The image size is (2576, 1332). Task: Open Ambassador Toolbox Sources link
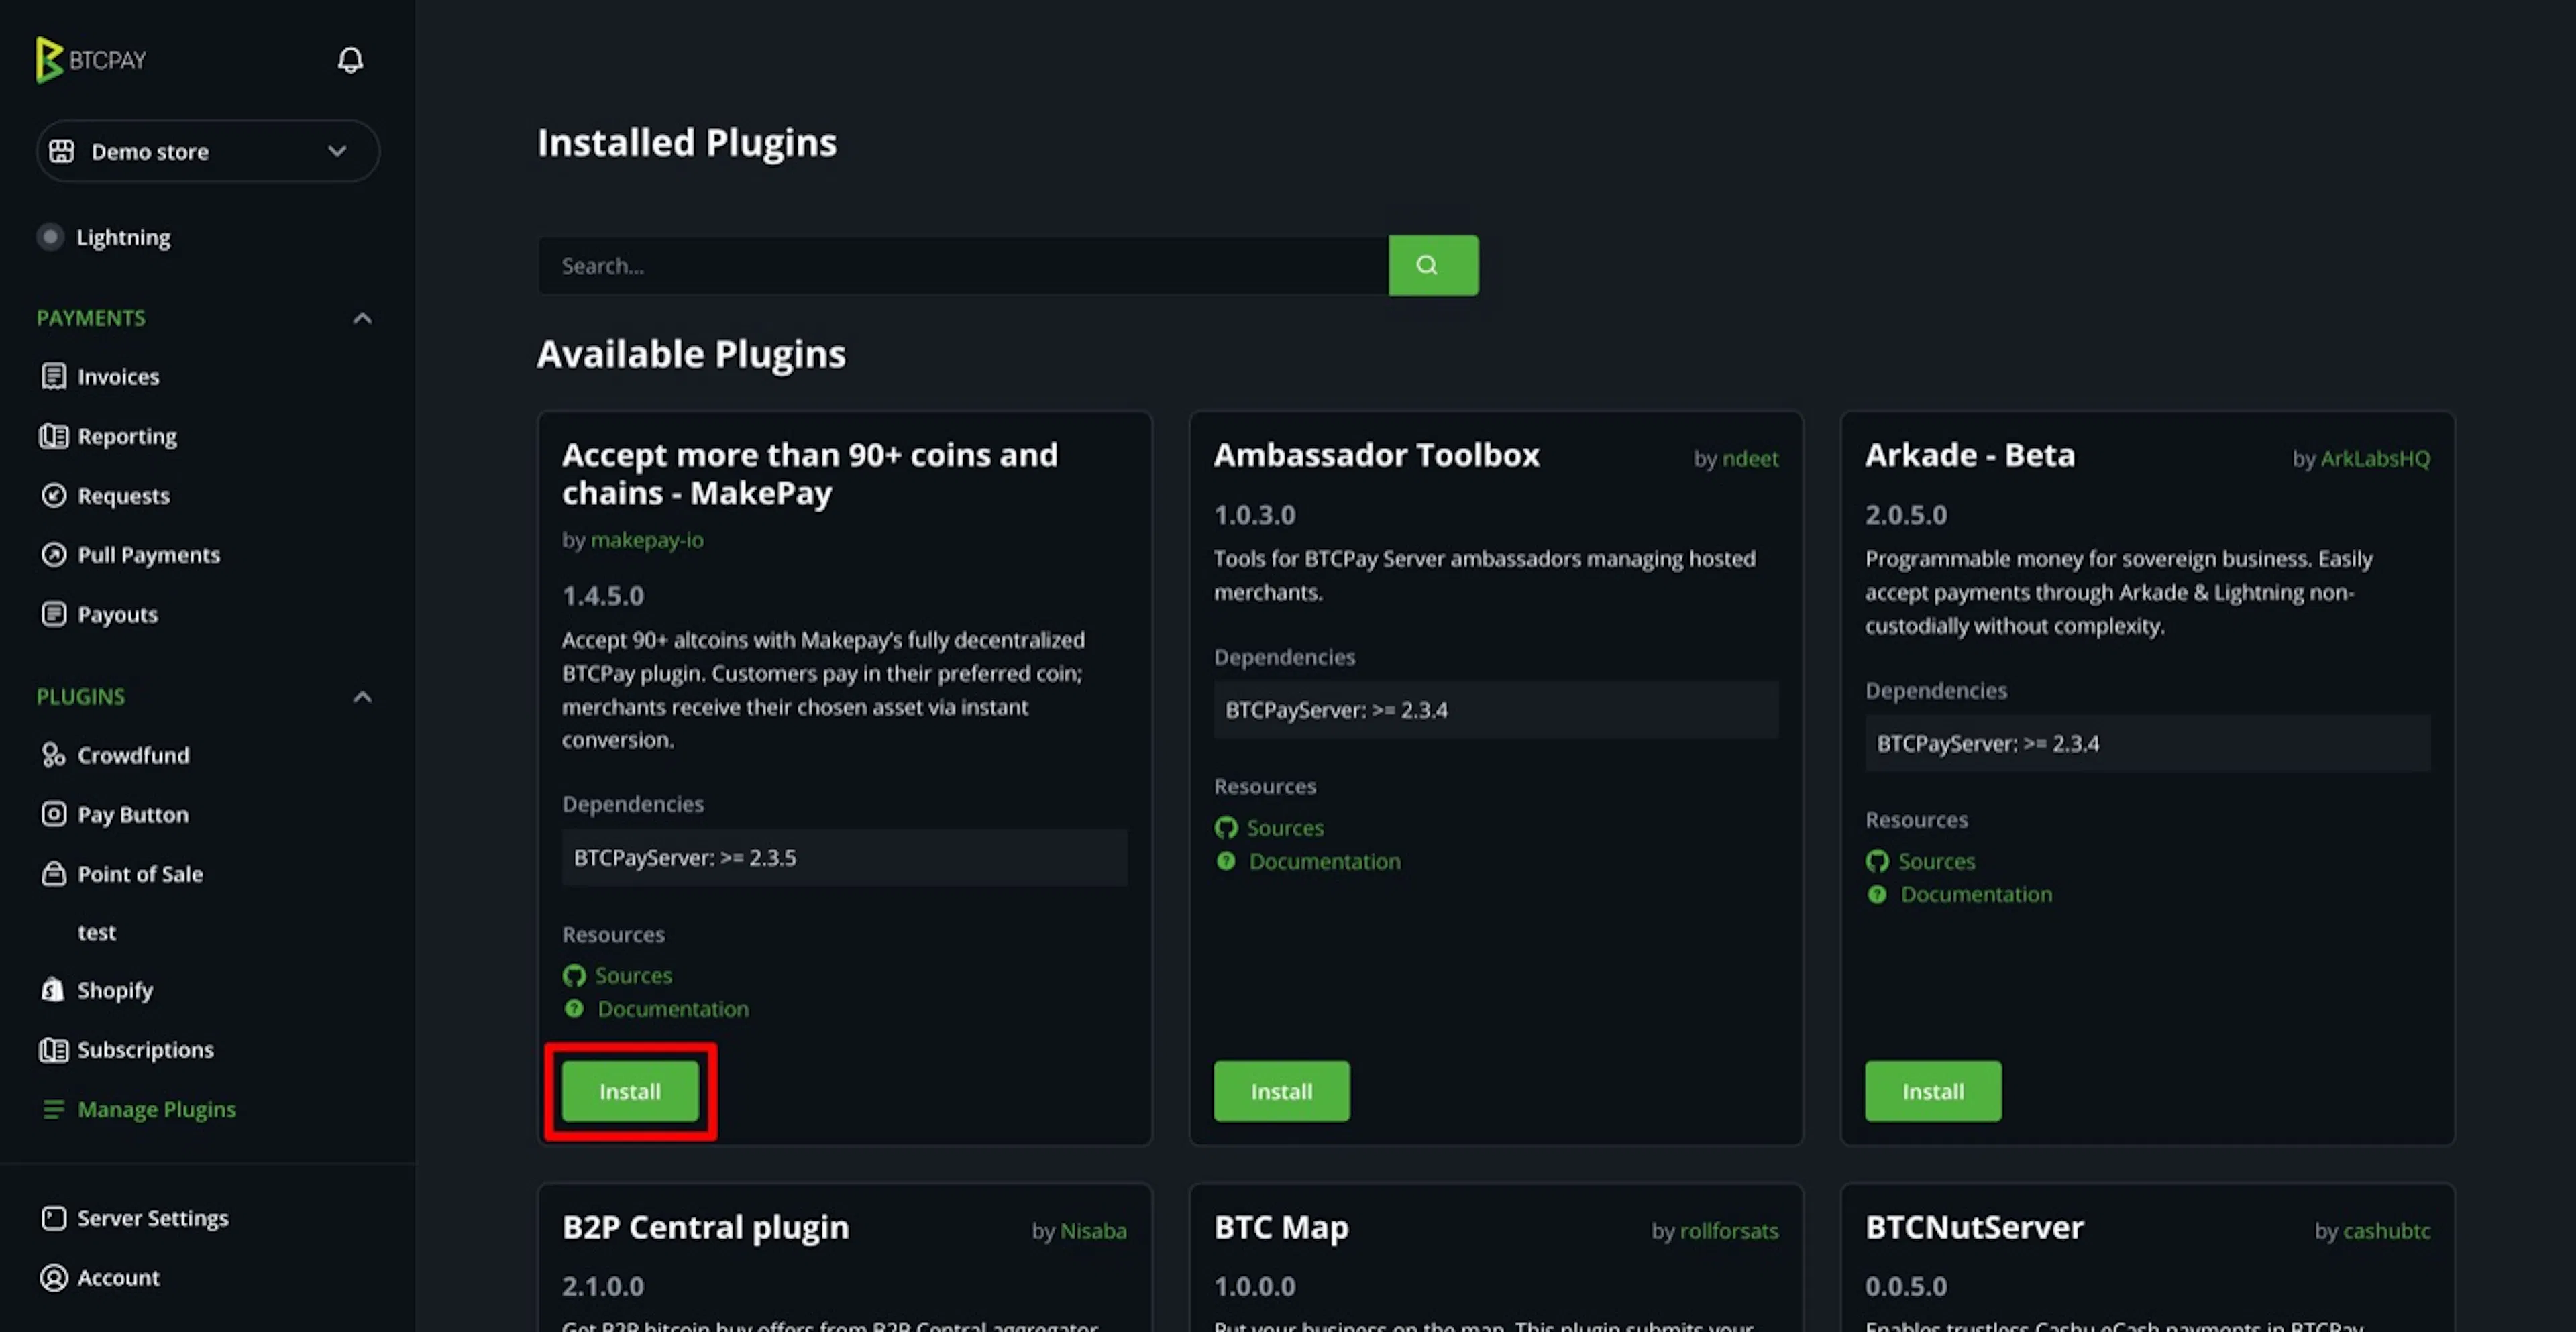pos(1285,828)
